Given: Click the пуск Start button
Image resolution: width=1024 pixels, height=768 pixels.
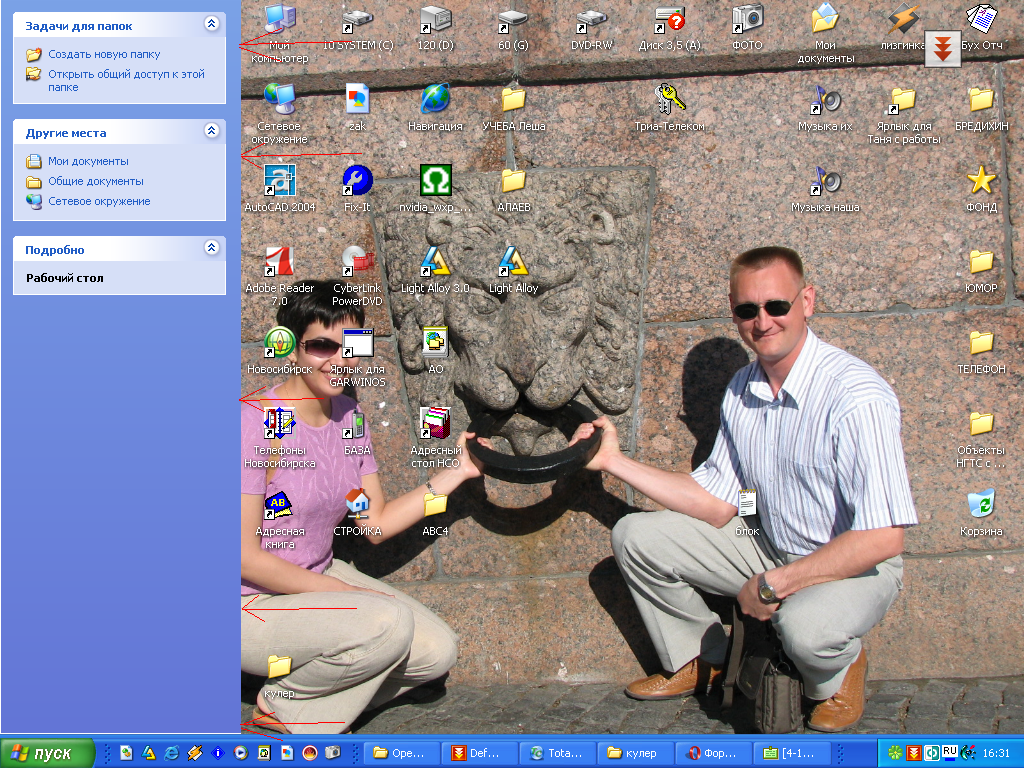Looking at the screenshot, I should click(47, 753).
